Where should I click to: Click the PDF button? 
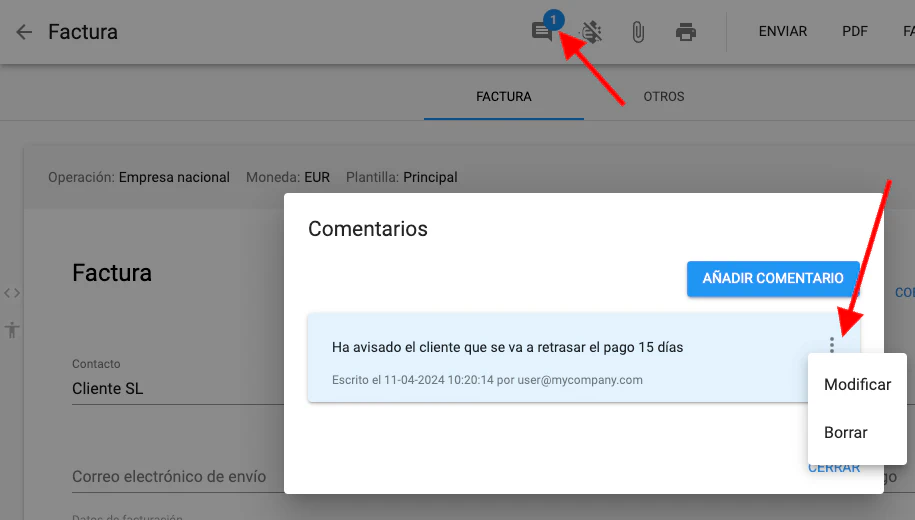[855, 32]
